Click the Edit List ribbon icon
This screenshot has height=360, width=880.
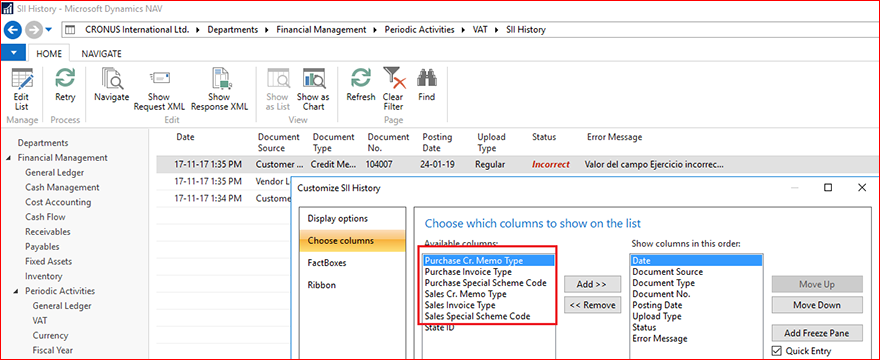click(x=22, y=90)
